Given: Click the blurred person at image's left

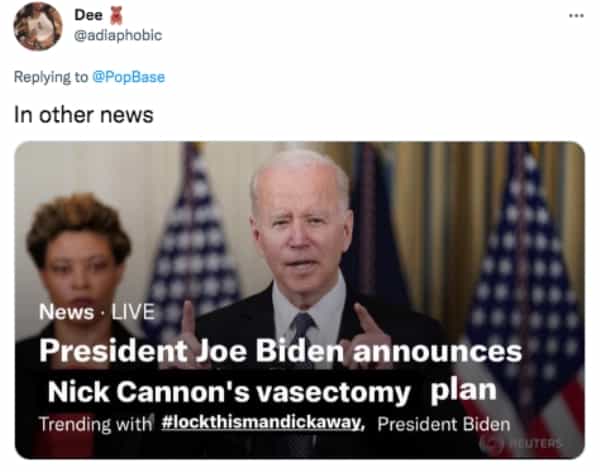Looking at the screenshot, I should click(x=77, y=291).
